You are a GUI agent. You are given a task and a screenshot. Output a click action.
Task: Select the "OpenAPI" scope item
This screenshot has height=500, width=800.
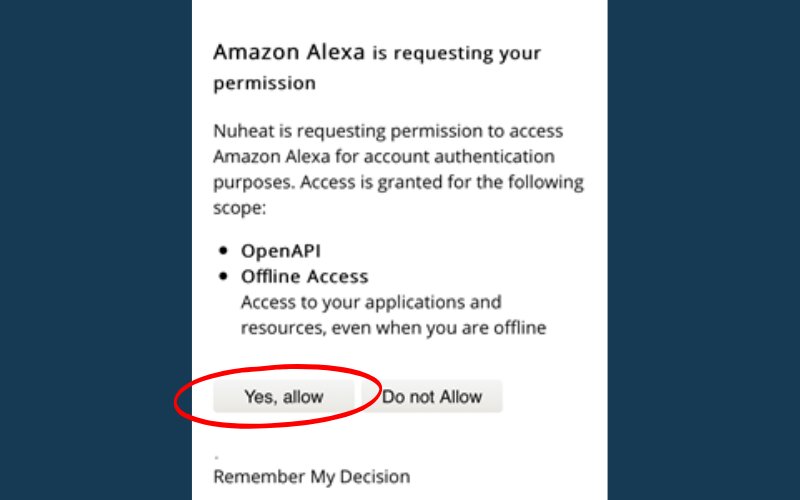[x=282, y=250]
